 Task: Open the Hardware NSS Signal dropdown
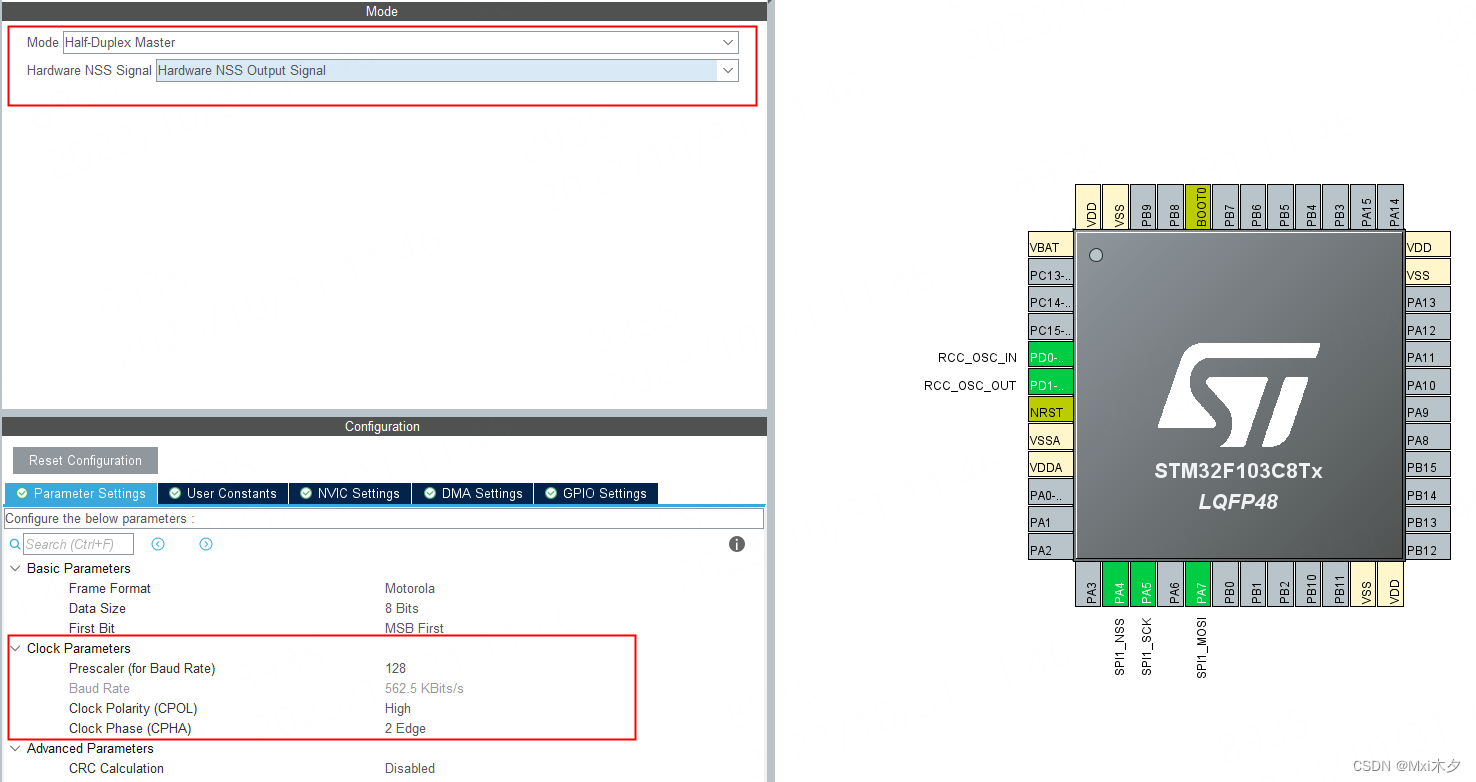[447, 70]
